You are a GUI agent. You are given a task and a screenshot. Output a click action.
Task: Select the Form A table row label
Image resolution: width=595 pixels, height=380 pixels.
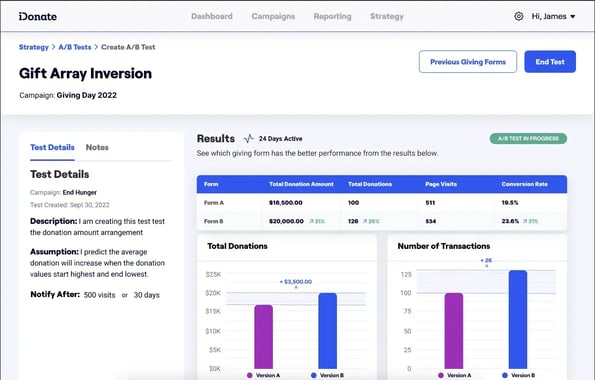214,203
